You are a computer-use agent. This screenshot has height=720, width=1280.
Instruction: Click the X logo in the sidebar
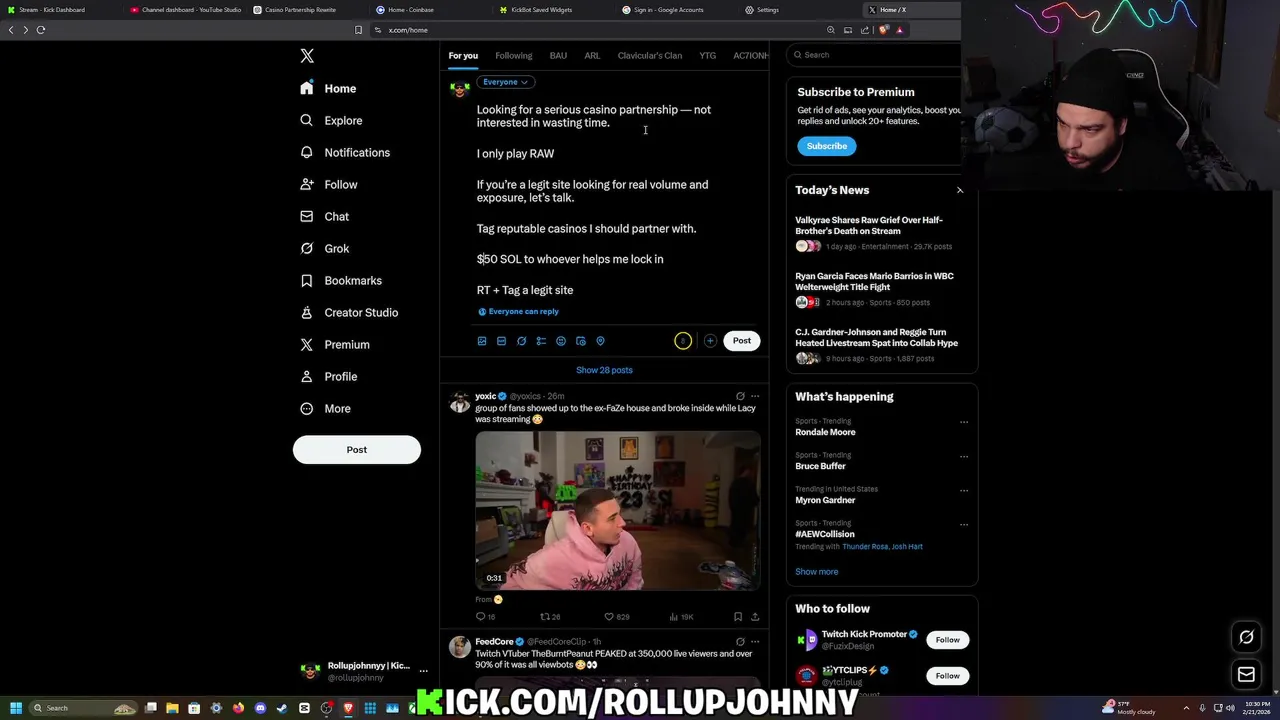[x=307, y=56]
